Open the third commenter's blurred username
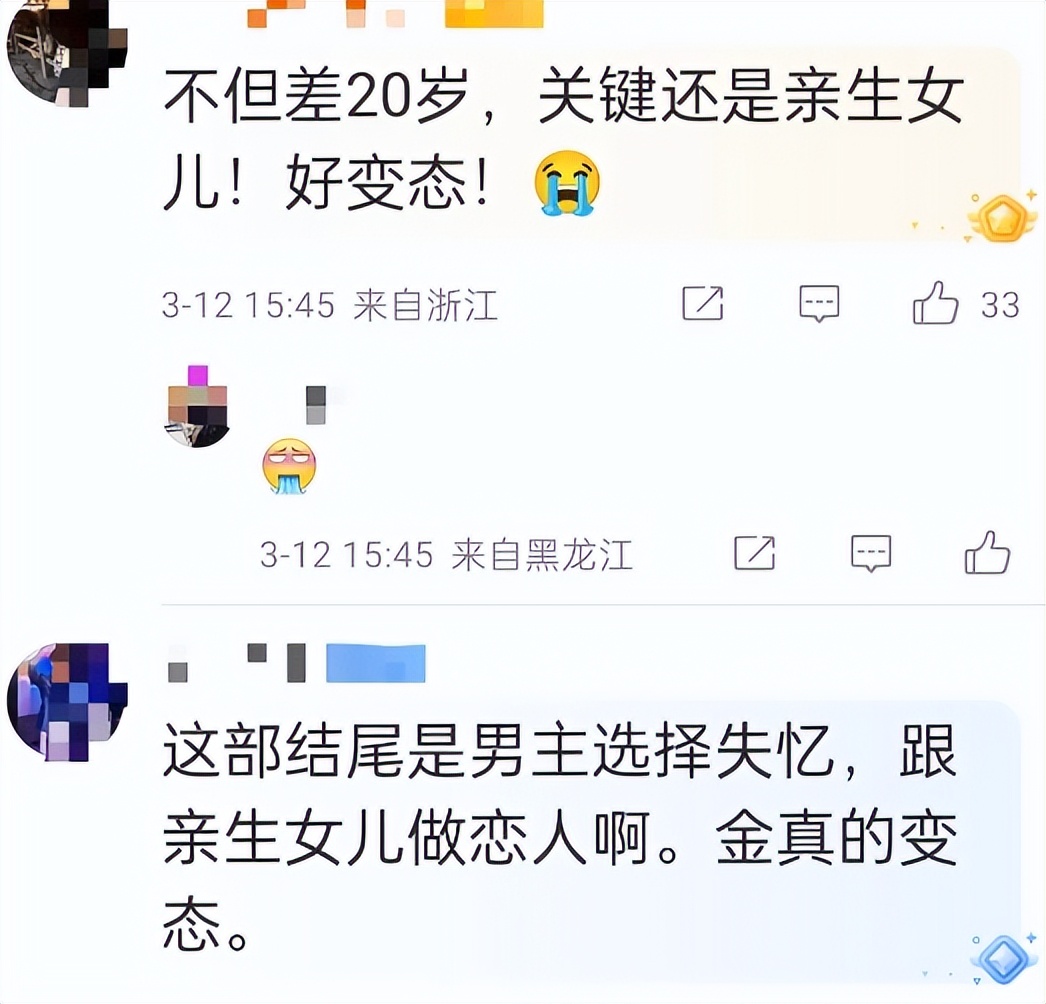 [237, 663]
